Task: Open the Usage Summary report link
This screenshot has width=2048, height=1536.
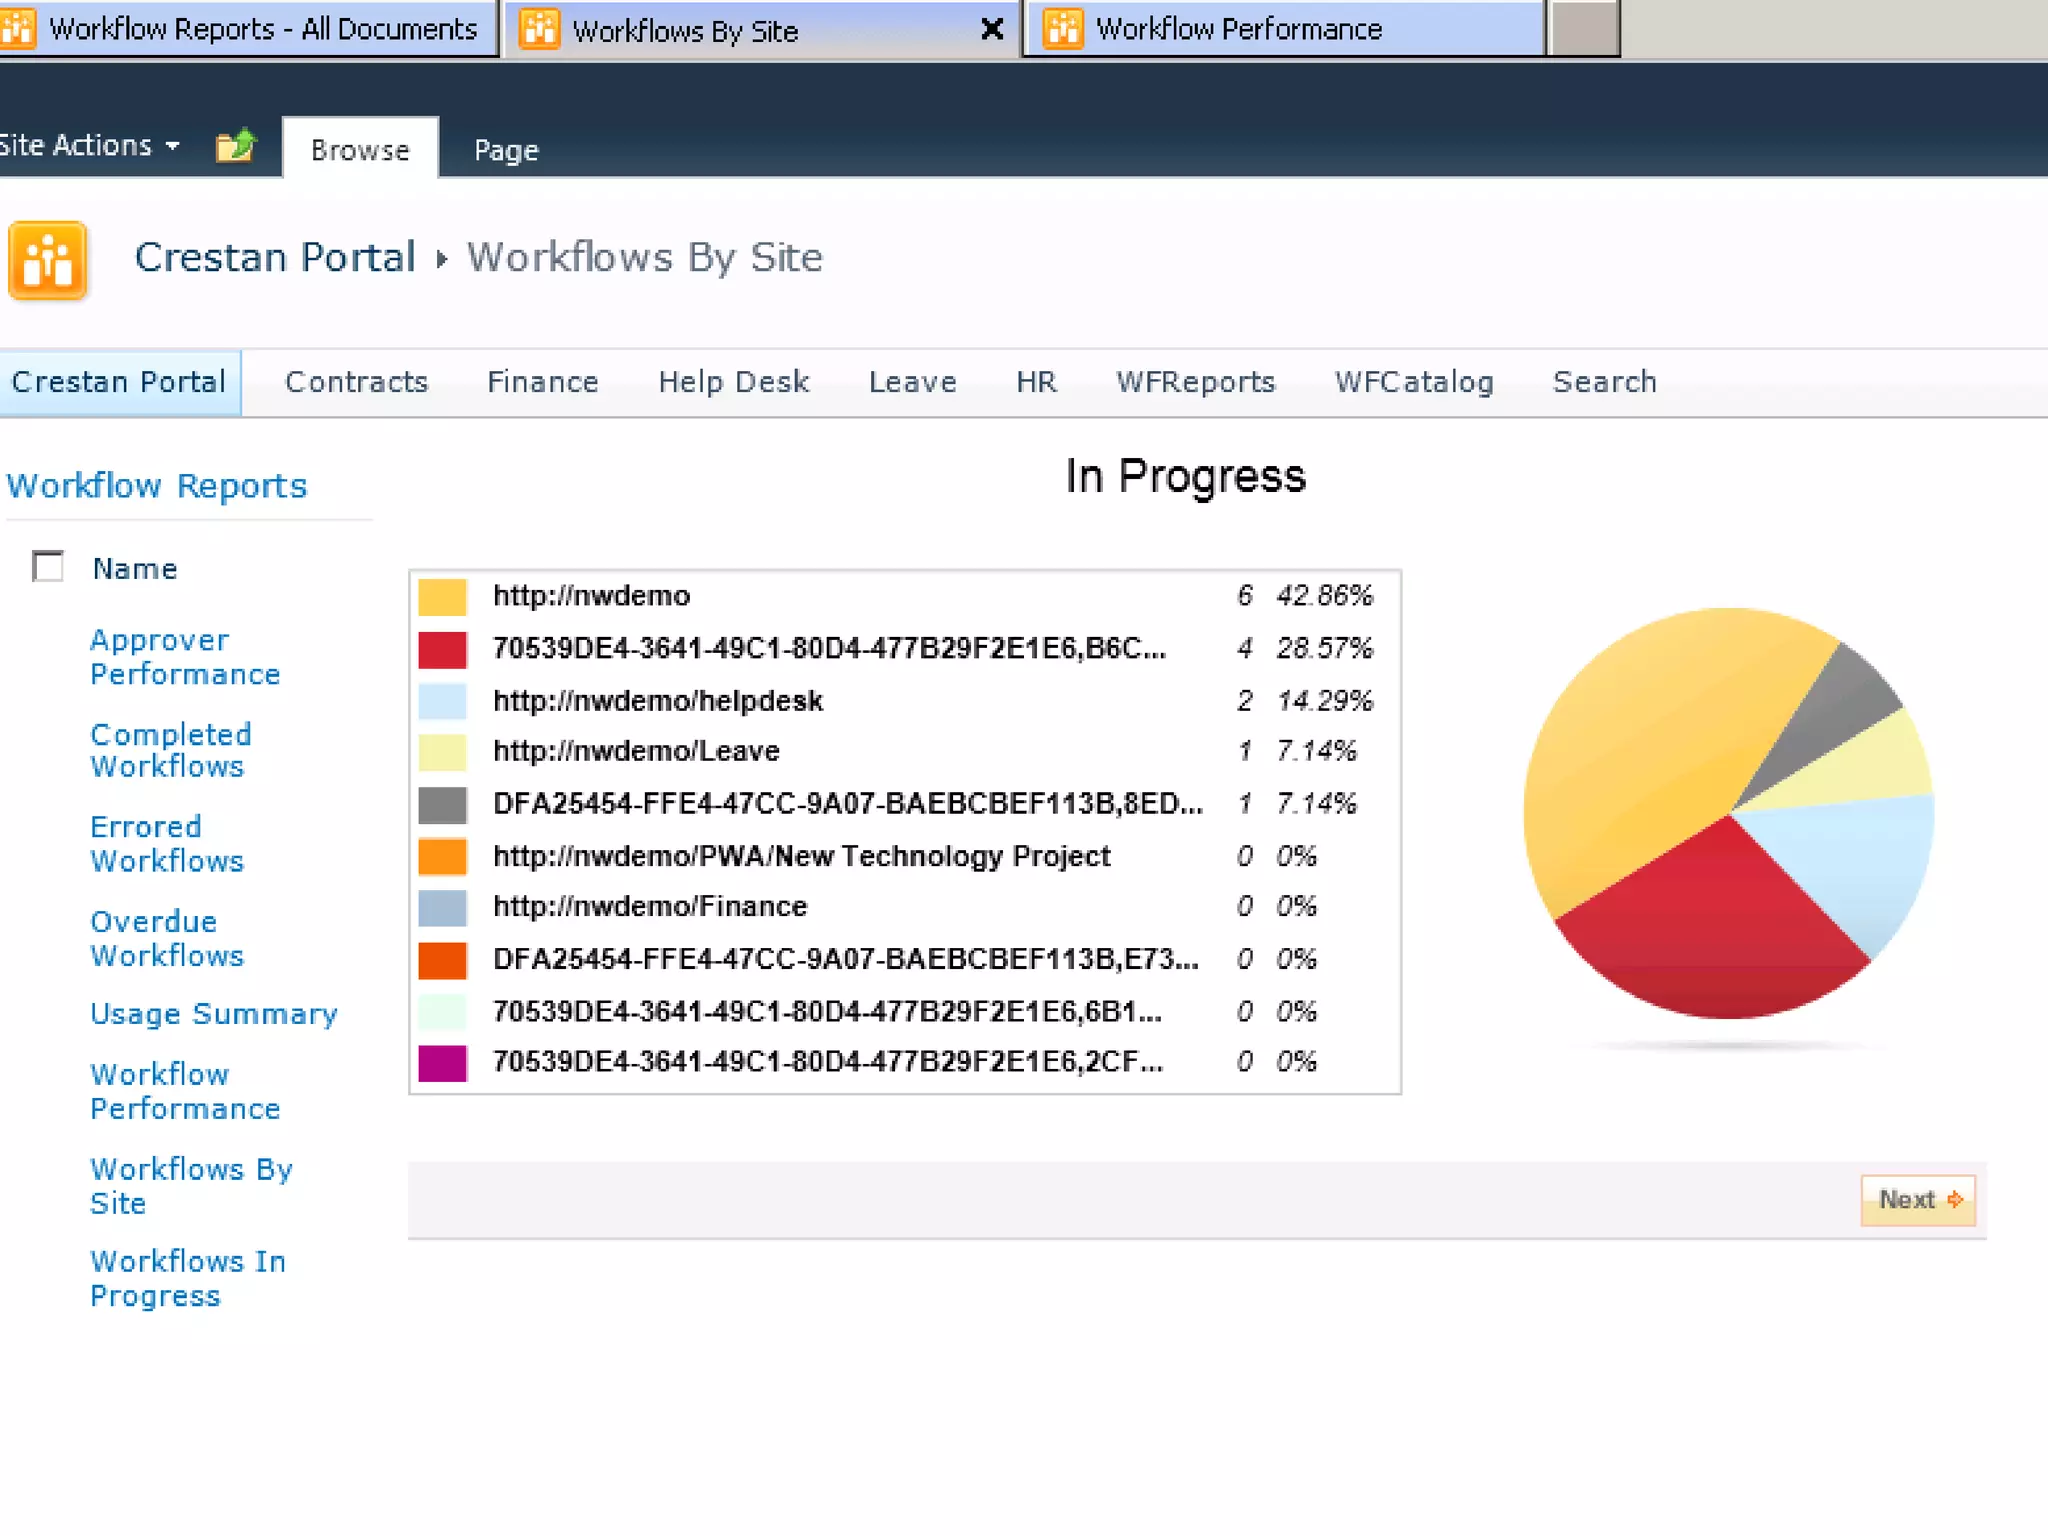Action: coord(213,1014)
